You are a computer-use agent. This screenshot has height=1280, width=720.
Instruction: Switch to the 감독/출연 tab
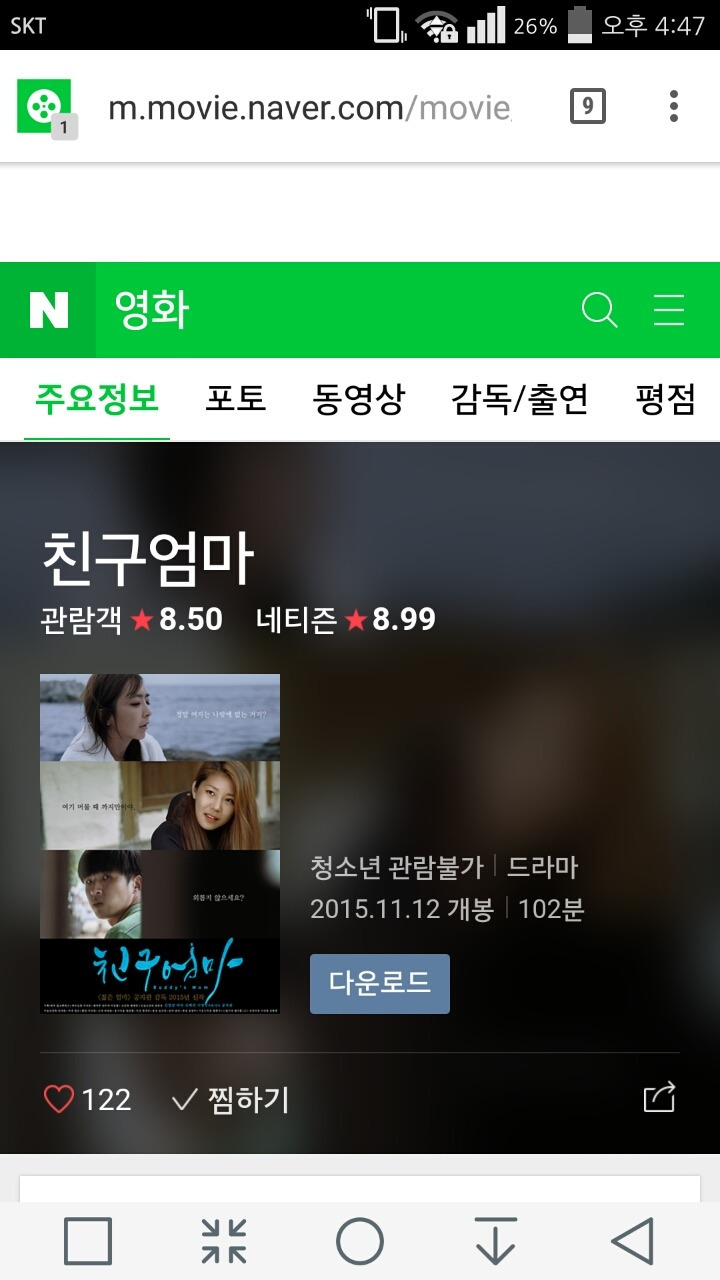point(519,399)
